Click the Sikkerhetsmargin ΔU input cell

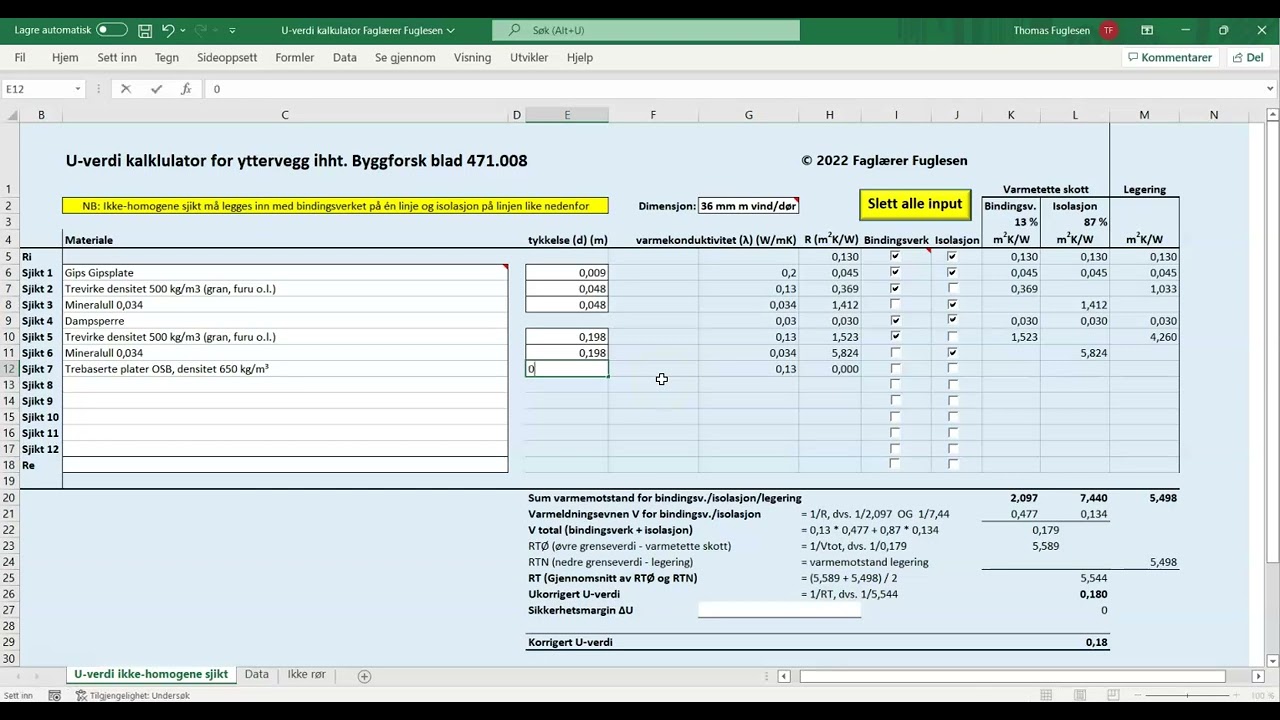pos(779,610)
